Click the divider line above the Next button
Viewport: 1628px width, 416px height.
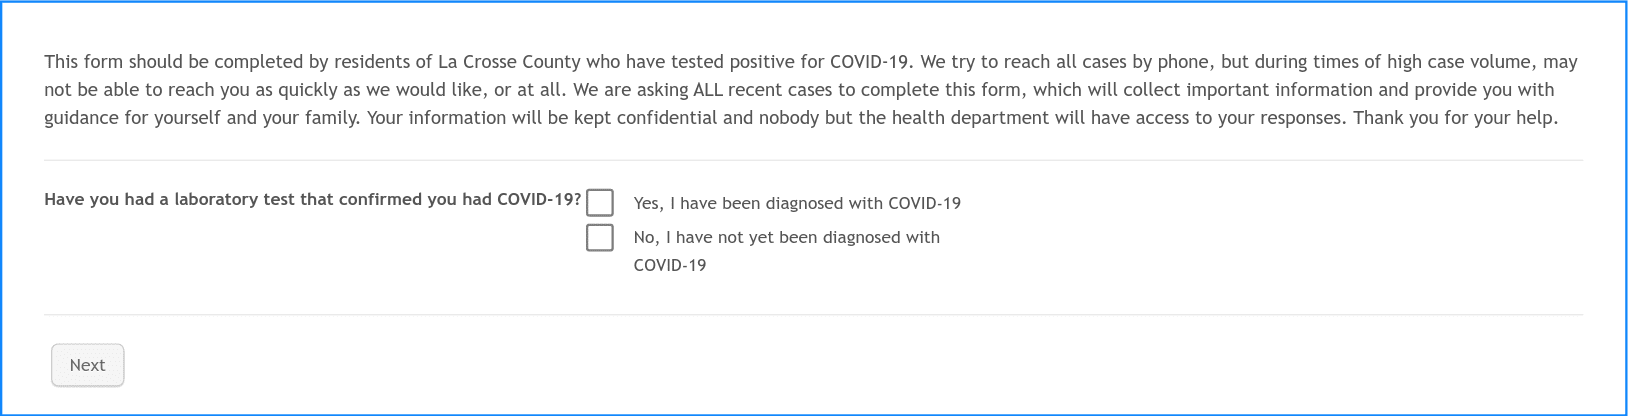click(x=813, y=315)
